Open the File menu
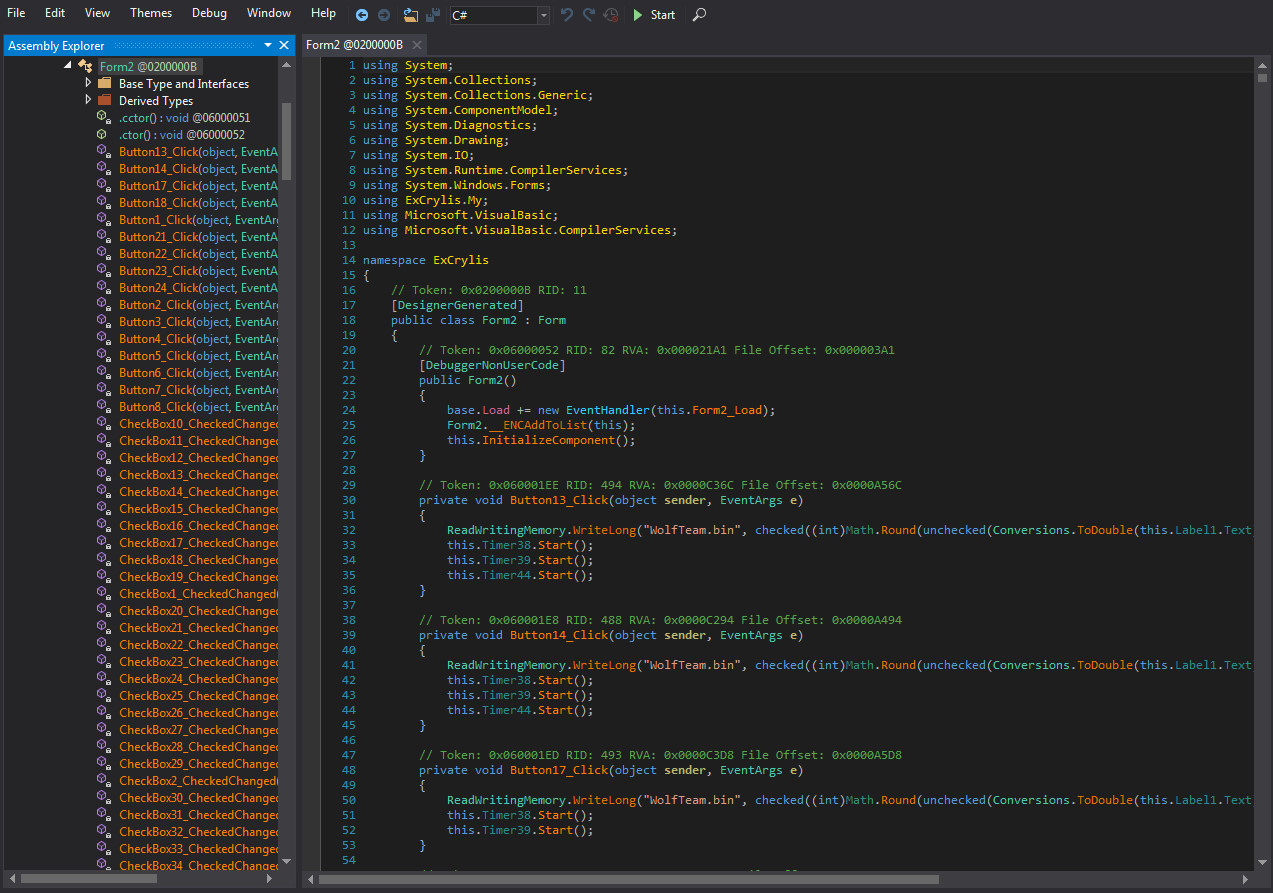The image size is (1273, 893). pyautogui.click(x=16, y=13)
